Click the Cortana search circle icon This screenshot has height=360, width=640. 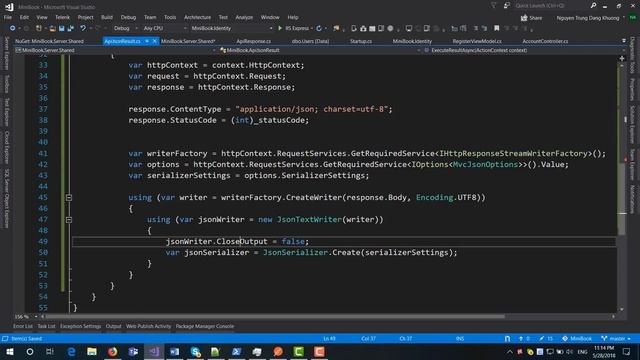tap(30, 352)
